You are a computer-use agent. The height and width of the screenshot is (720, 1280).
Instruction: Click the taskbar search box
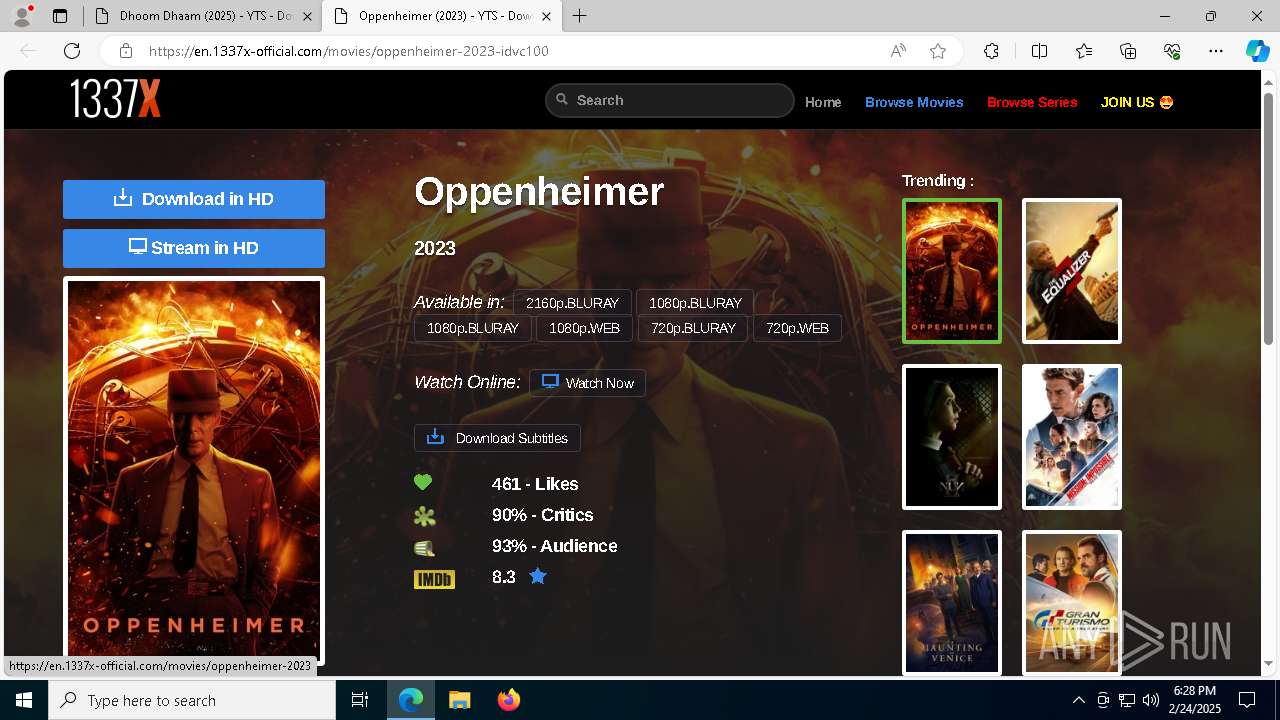pyautogui.click(x=192, y=700)
